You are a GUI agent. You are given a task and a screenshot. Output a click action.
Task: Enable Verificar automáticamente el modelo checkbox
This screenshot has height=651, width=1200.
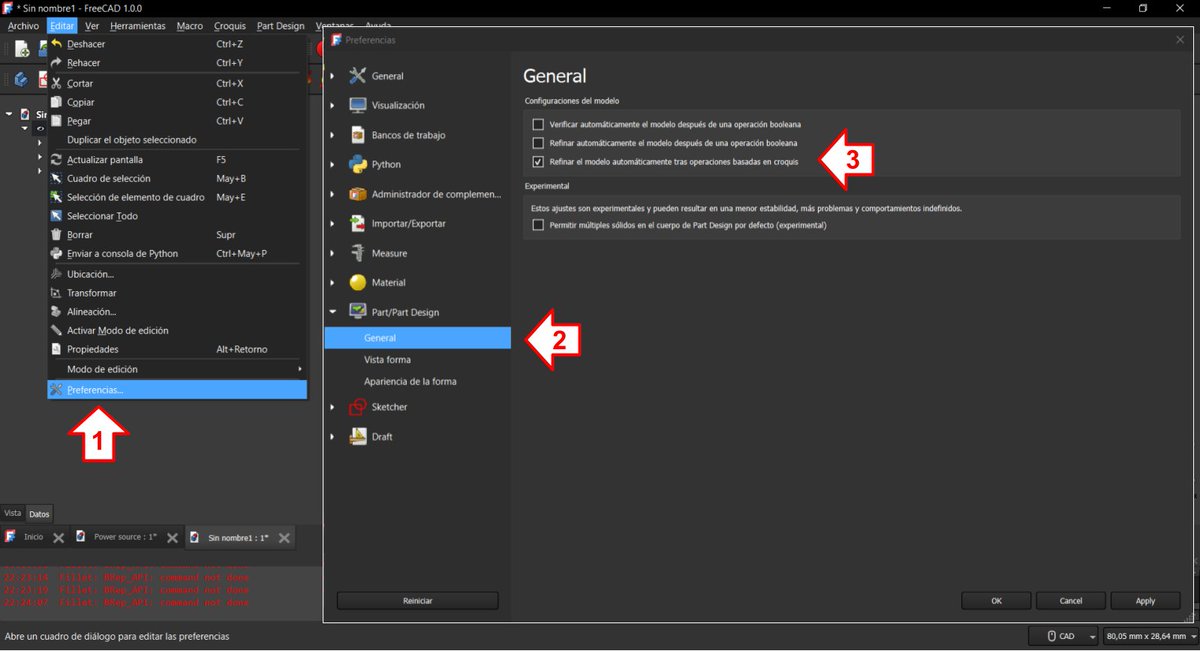(x=538, y=125)
